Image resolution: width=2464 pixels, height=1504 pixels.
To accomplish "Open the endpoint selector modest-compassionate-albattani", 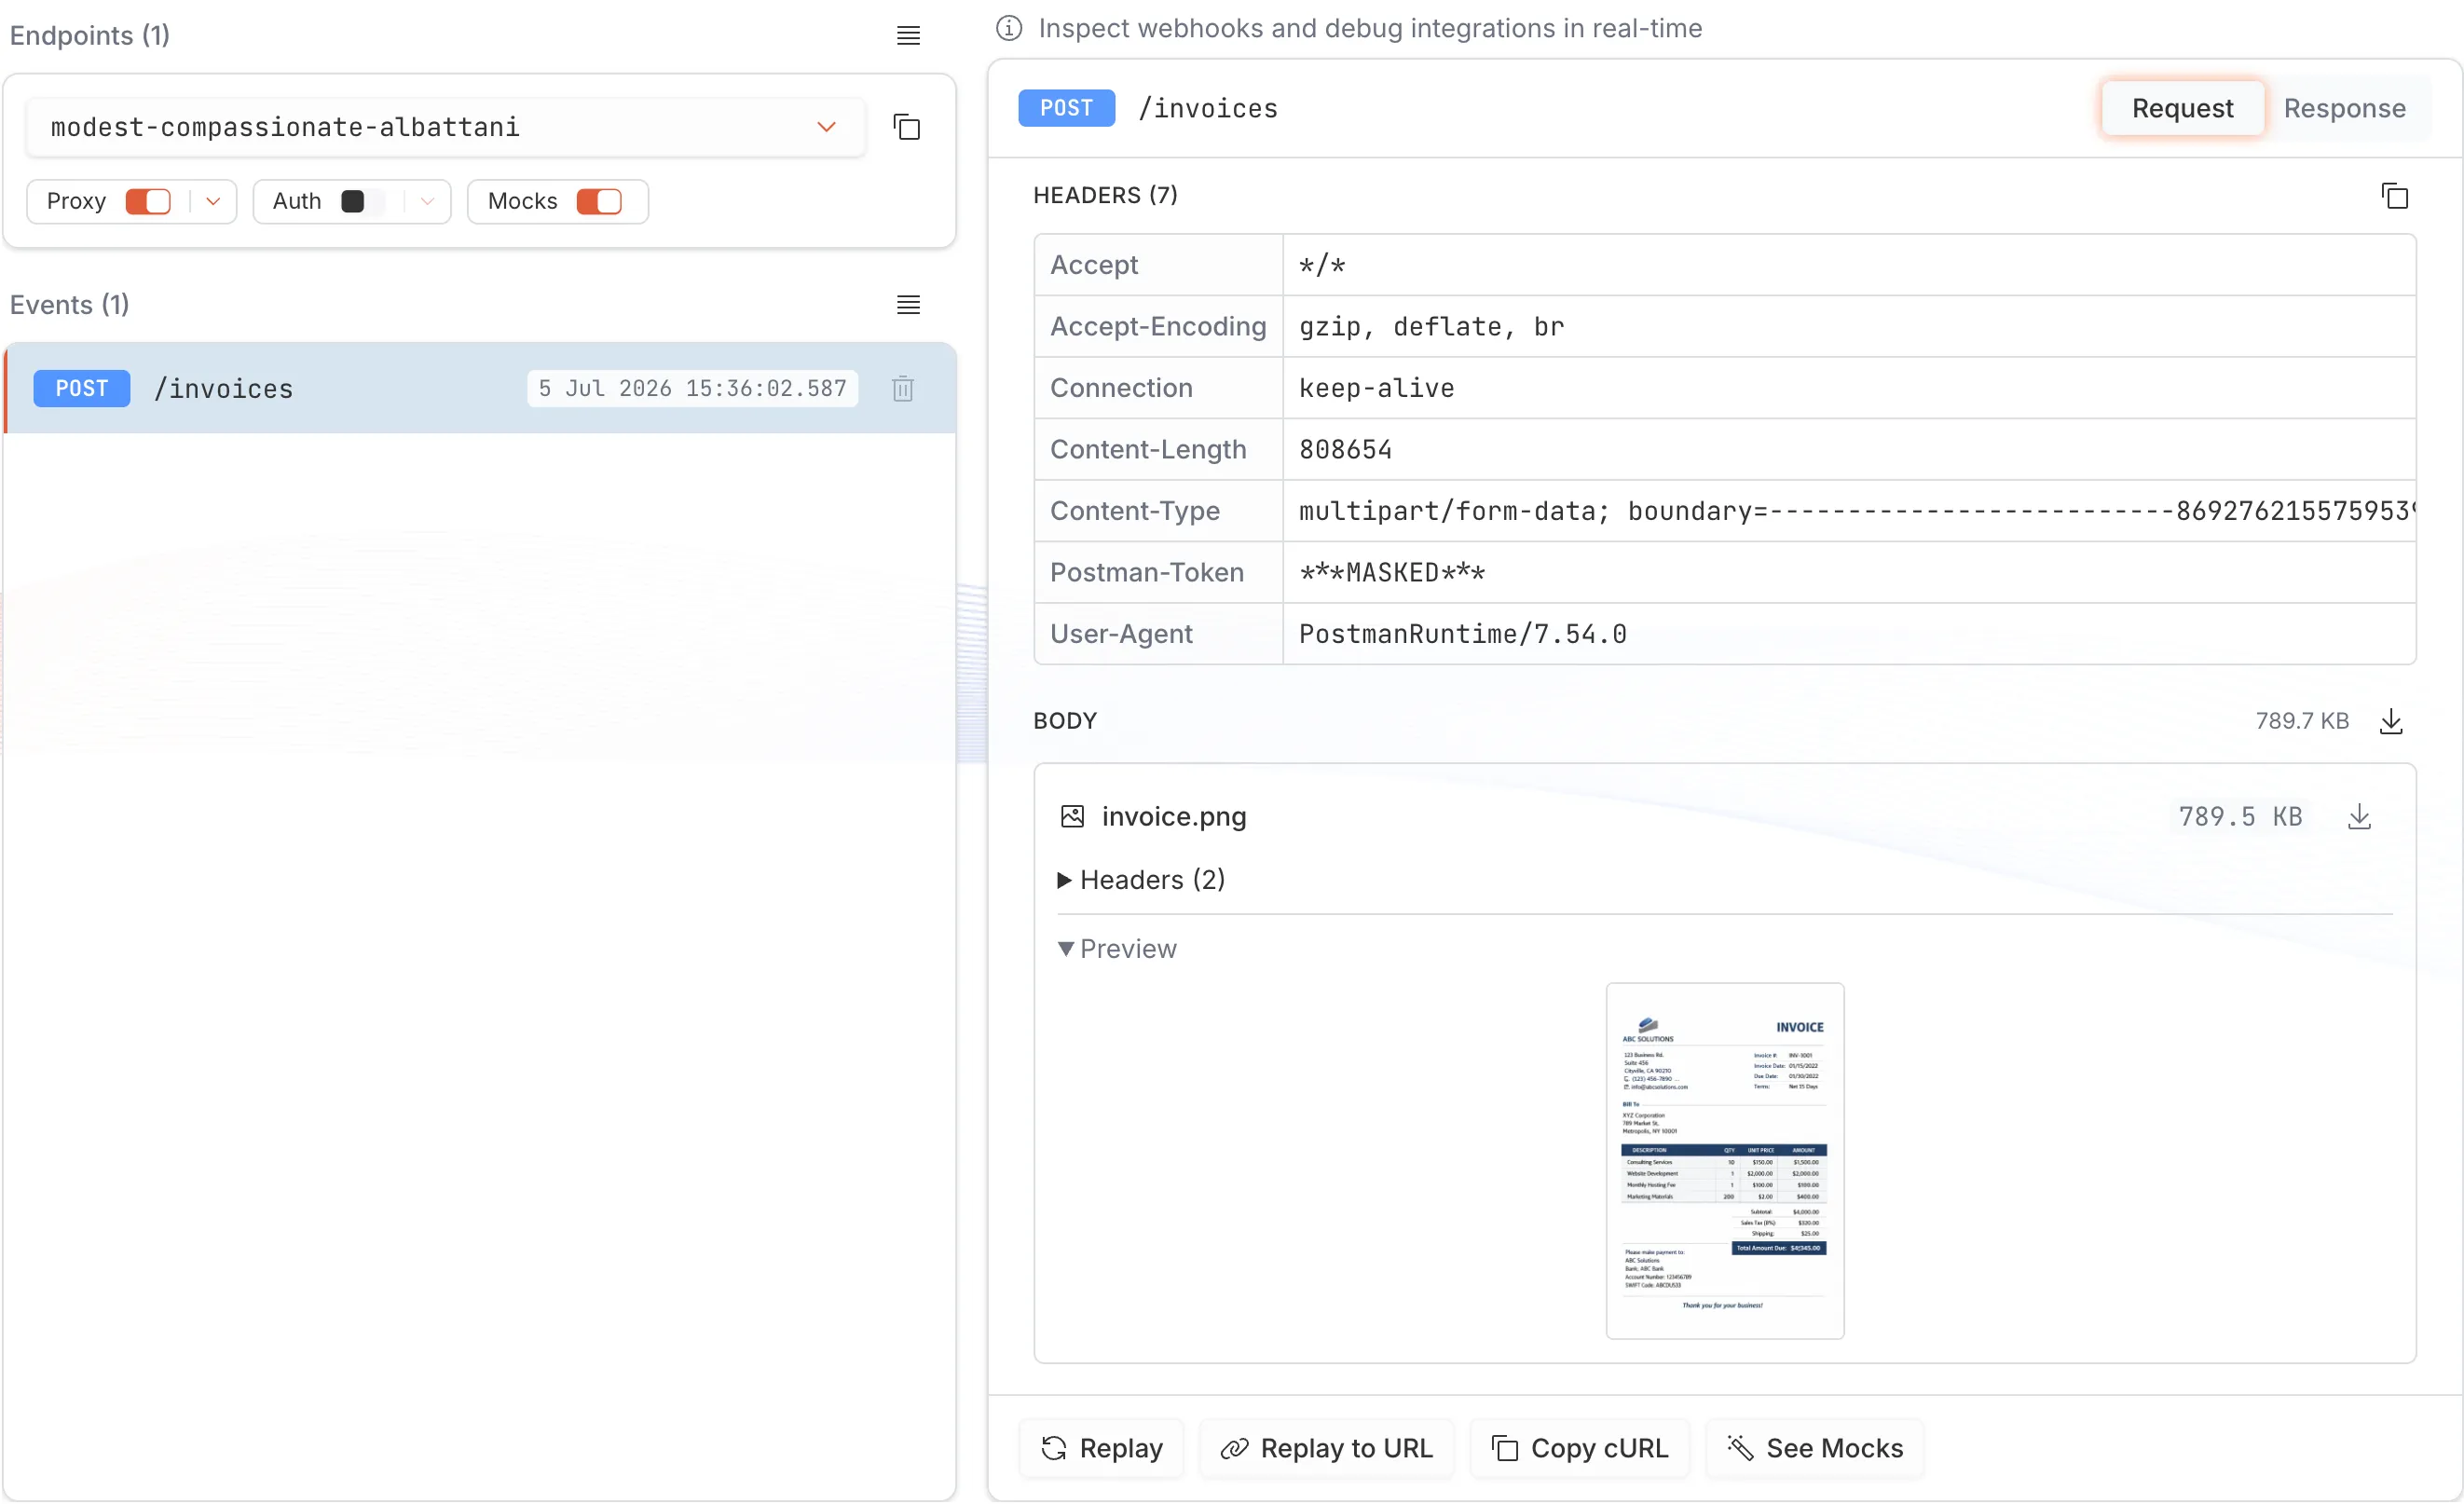I will click(445, 127).
